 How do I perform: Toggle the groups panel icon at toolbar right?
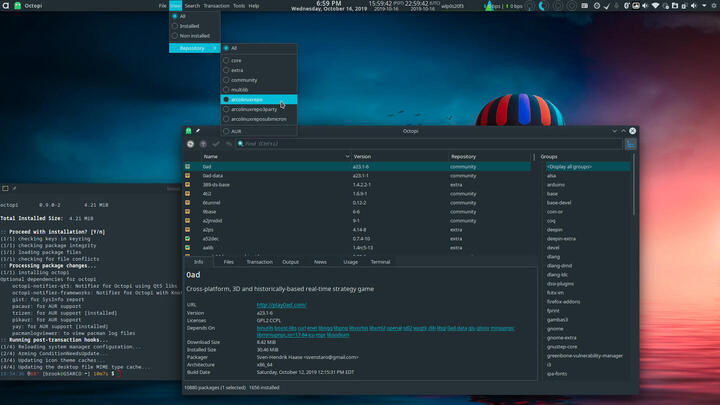[x=630, y=144]
